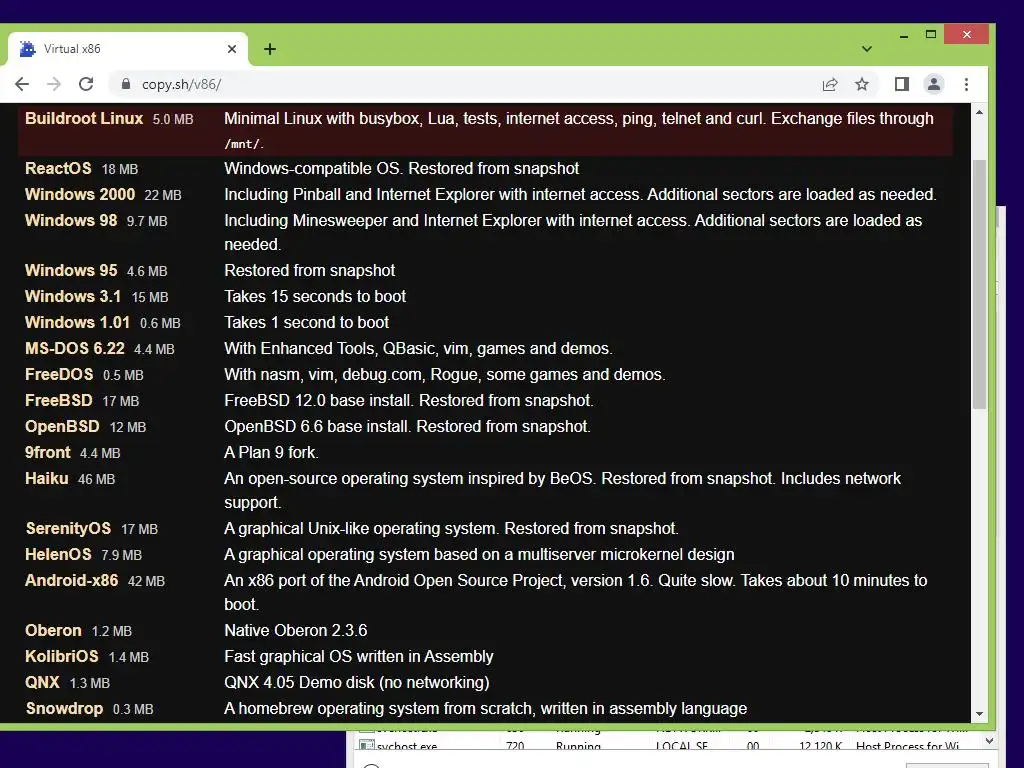This screenshot has width=1024, height=768.
Task: Start MS-DOS 6.22
Action: coord(74,349)
